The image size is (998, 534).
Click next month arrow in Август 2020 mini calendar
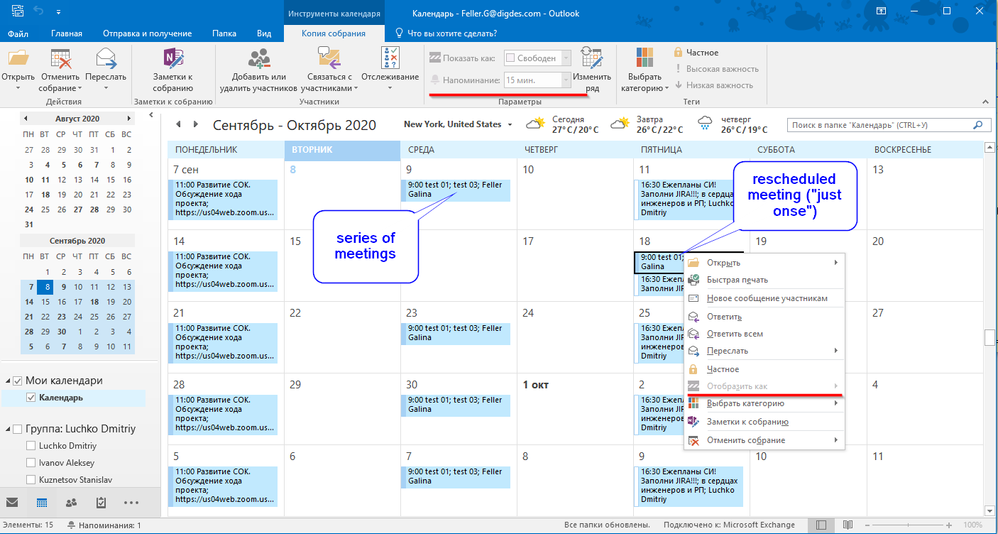point(129,118)
